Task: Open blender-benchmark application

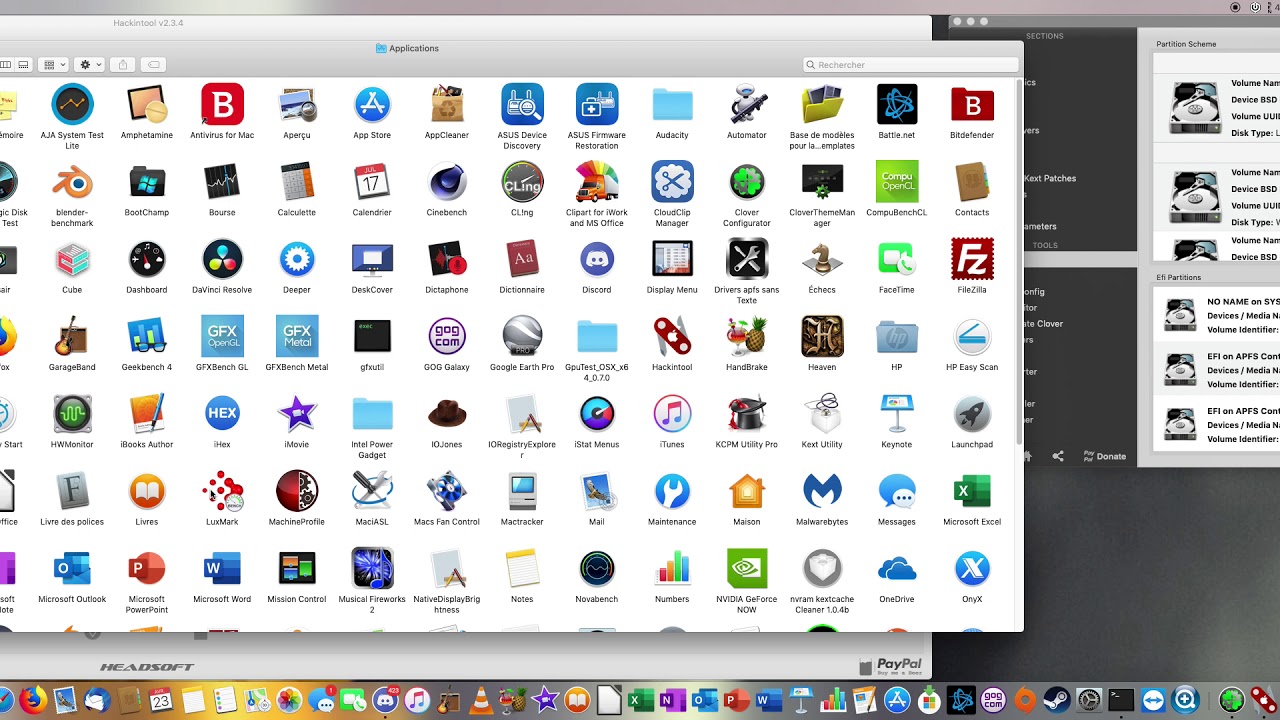Action: click(72, 182)
